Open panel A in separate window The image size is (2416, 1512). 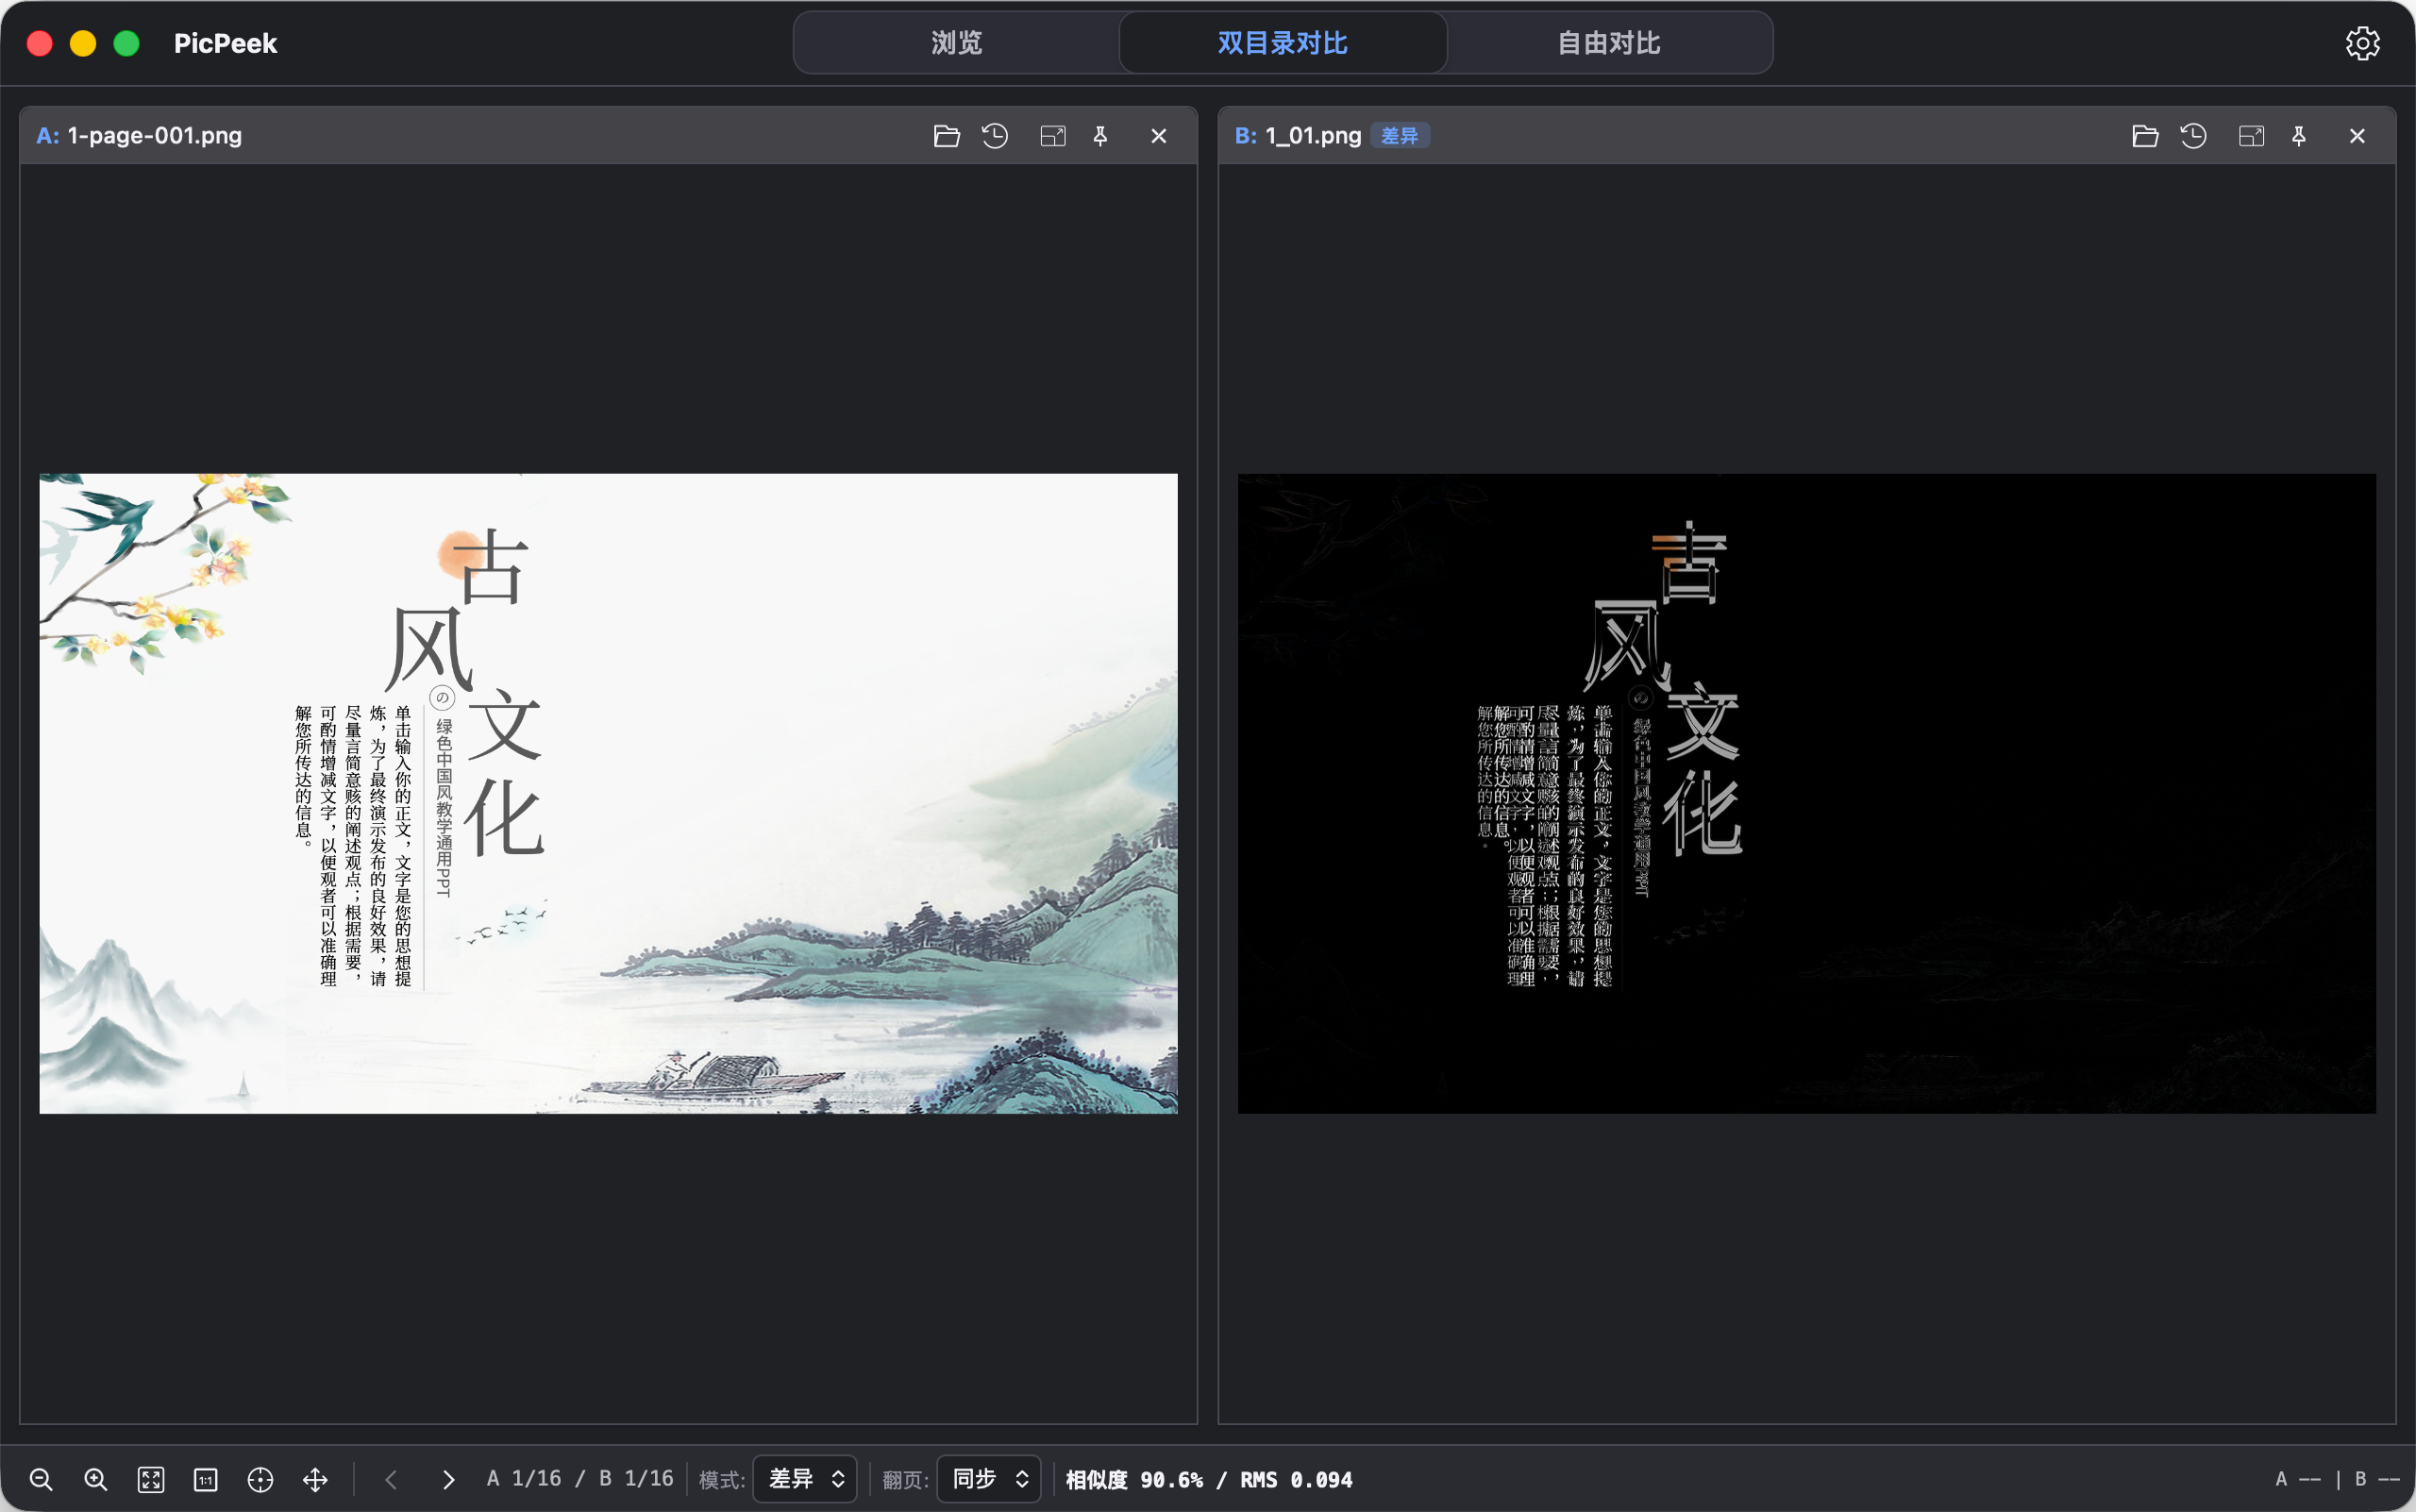(1053, 136)
